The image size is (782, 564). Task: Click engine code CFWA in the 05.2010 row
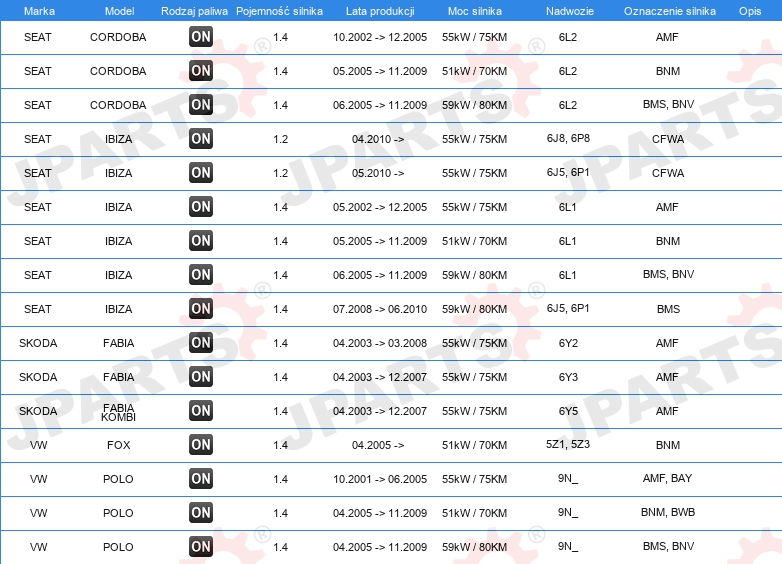click(x=668, y=173)
